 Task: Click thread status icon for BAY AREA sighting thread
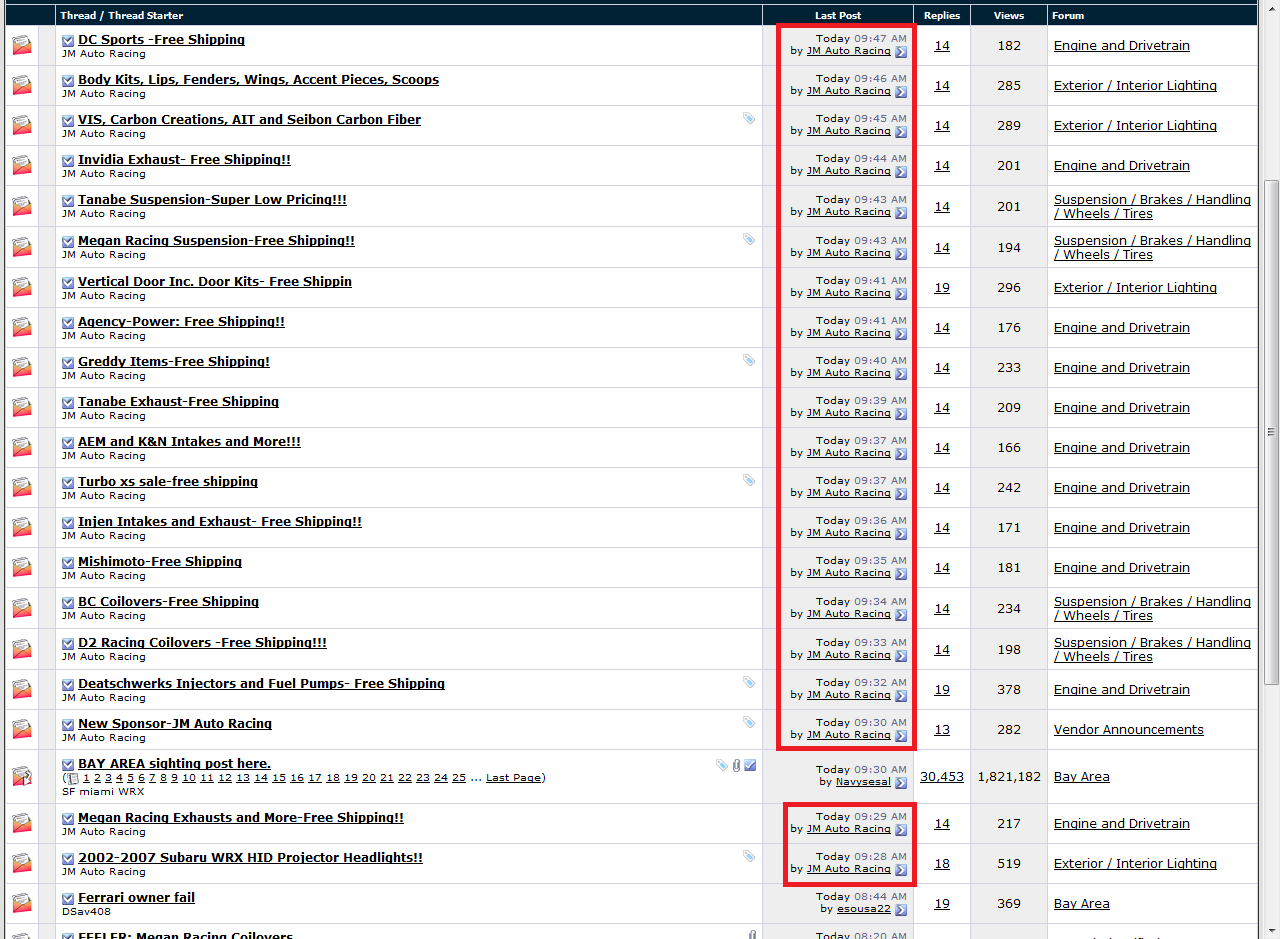click(22, 776)
